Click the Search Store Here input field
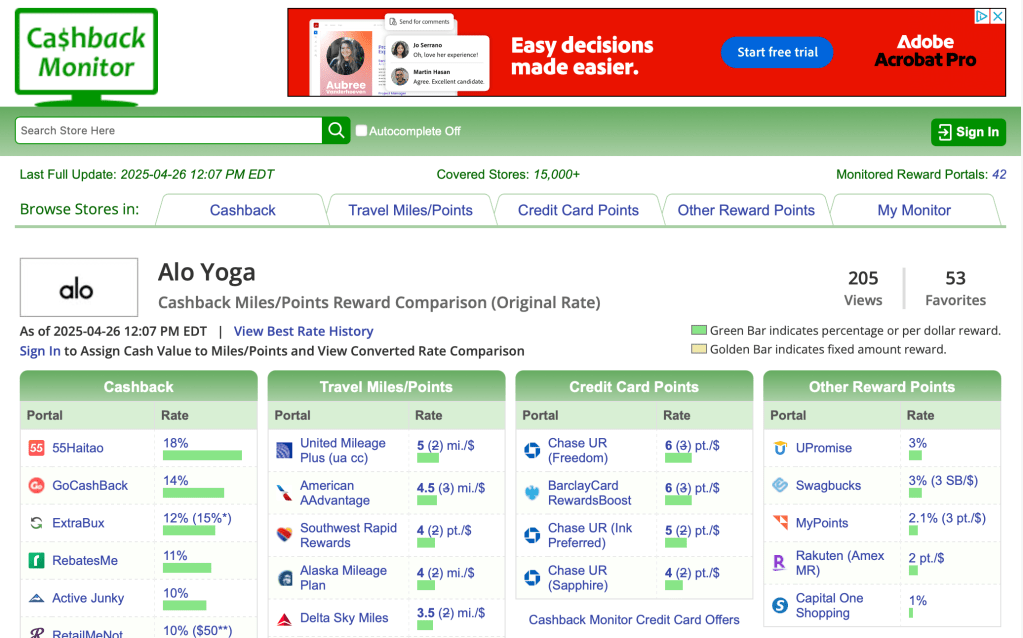 168,131
